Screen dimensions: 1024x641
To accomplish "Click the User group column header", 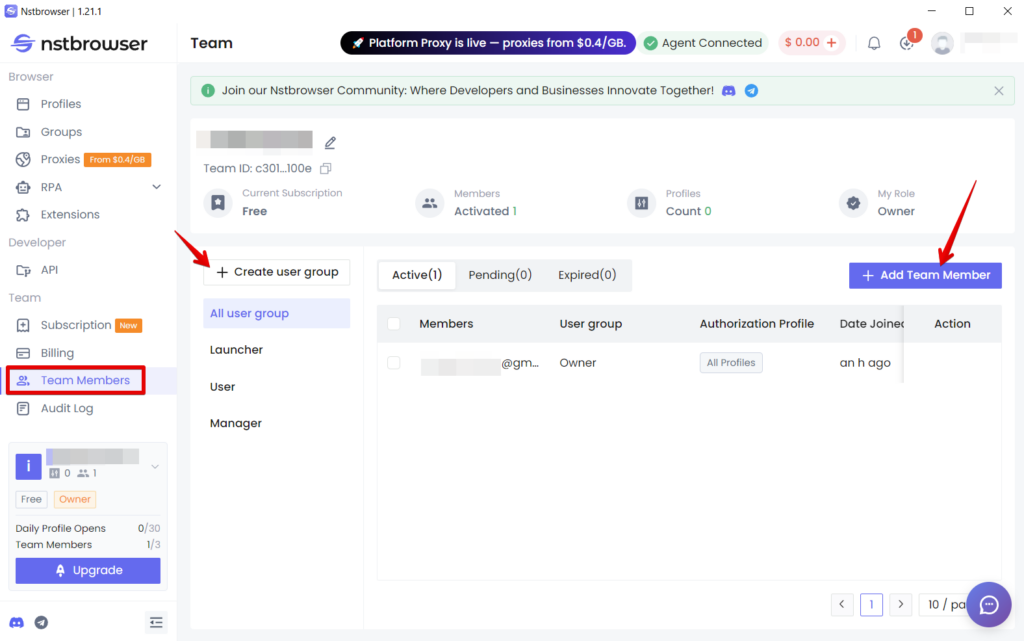I will [590, 324].
